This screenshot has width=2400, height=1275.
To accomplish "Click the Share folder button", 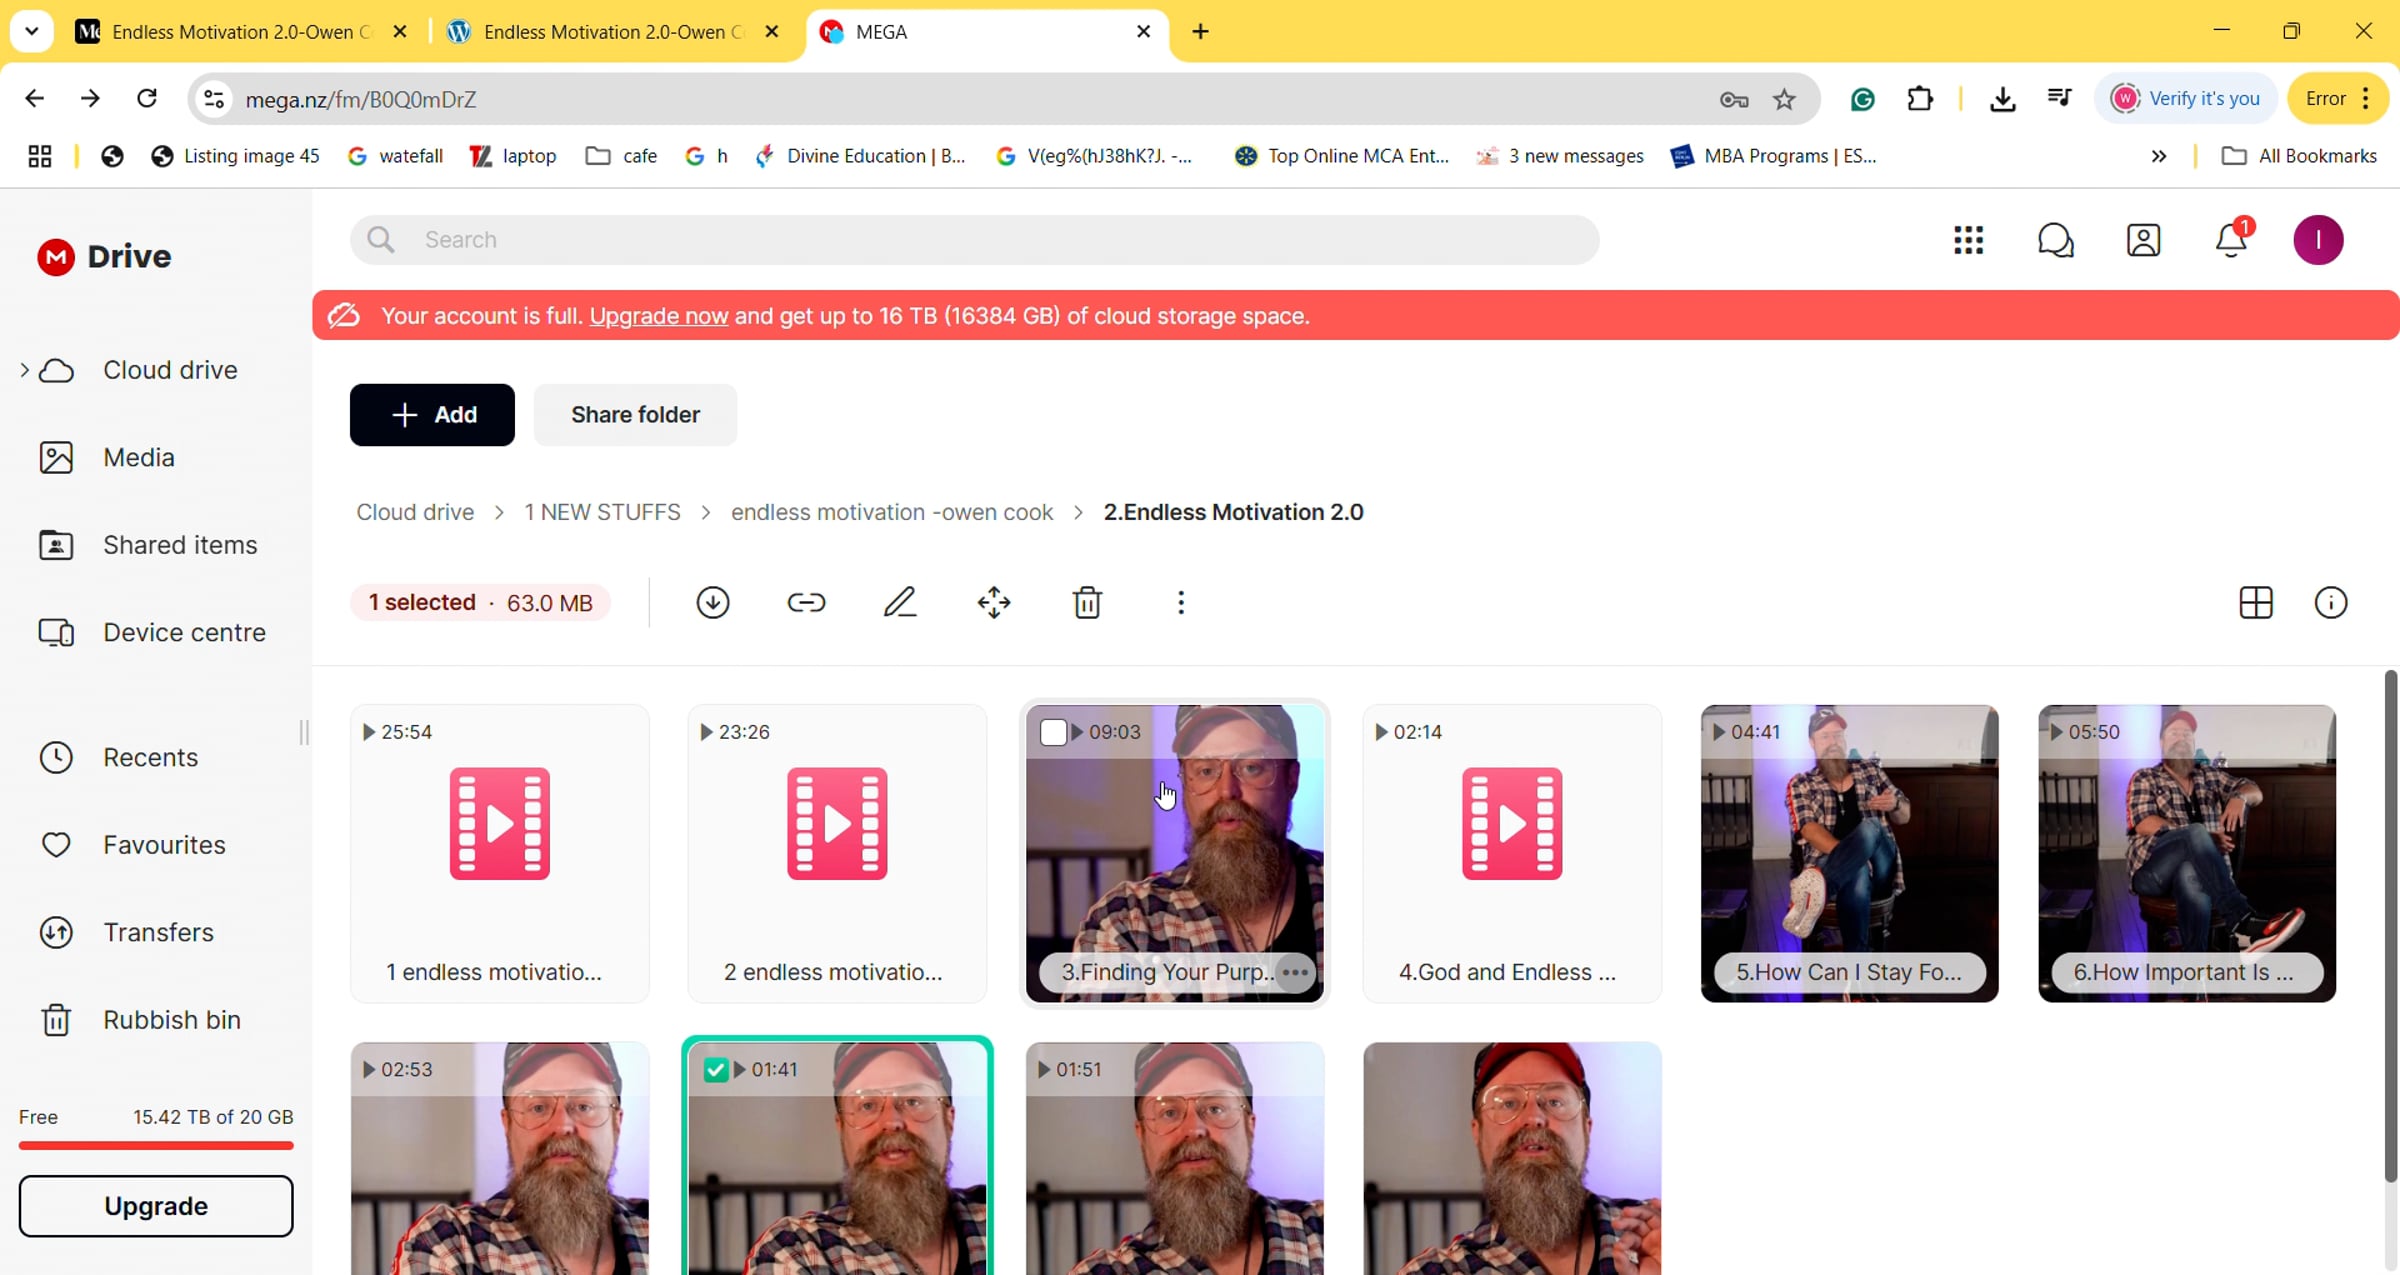I will click(x=635, y=415).
